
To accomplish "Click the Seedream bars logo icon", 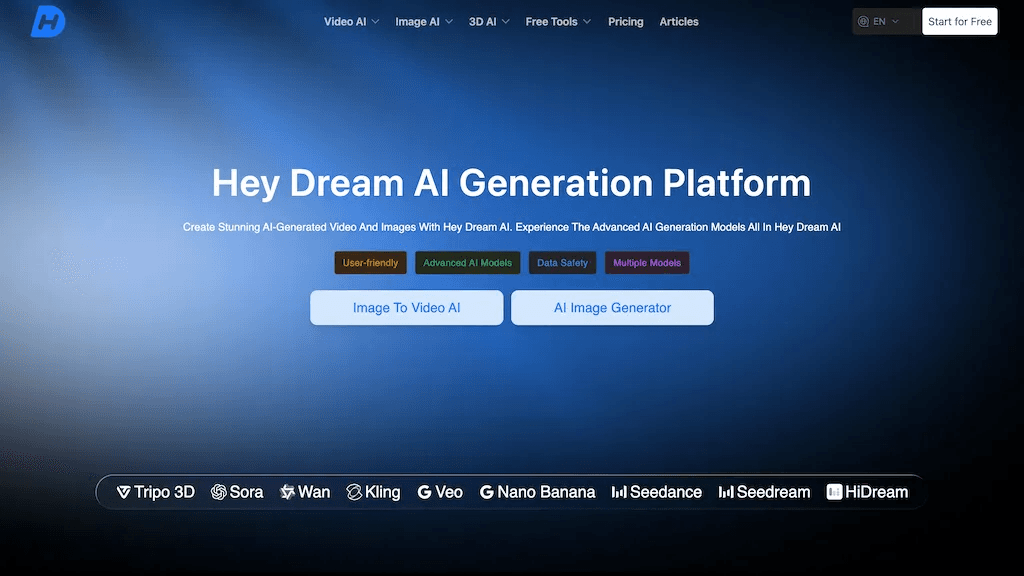I will (726, 492).
